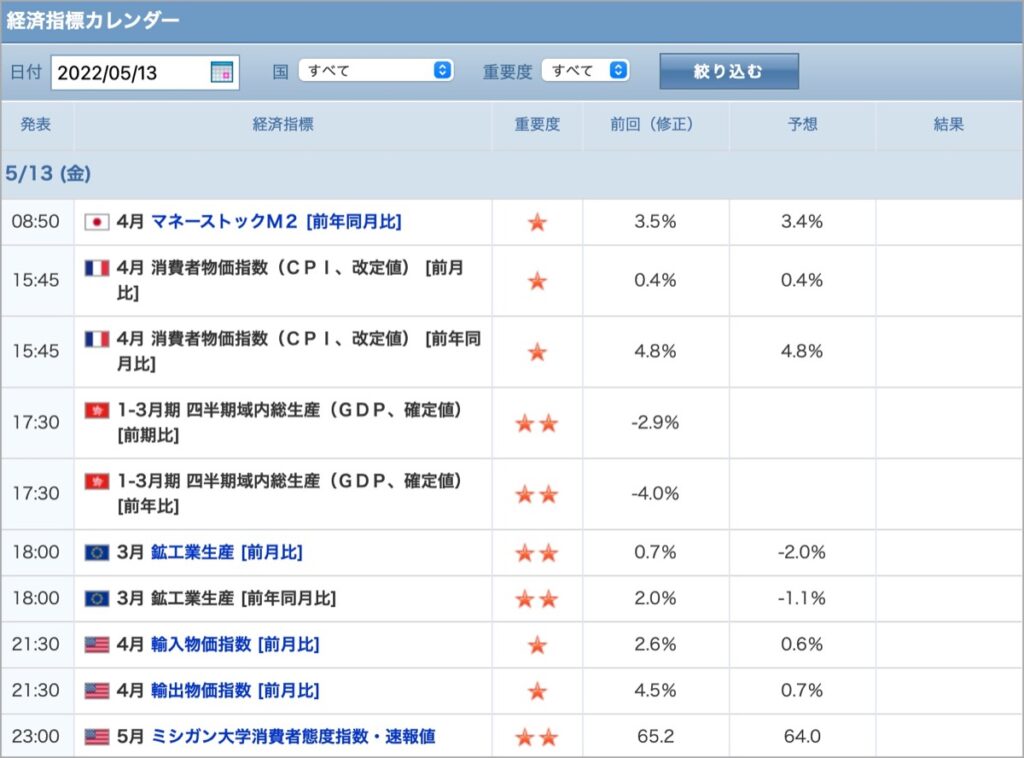Image resolution: width=1024 pixels, height=758 pixels.
Task: Click the importance stars for GDP [前期比]
Action: (x=537, y=423)
